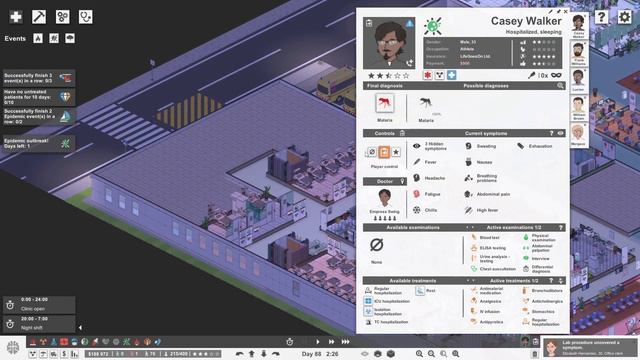Select the orange Player control mode
Image resolution: width=640 pixels, height=360 pixels.
[384, 152]
